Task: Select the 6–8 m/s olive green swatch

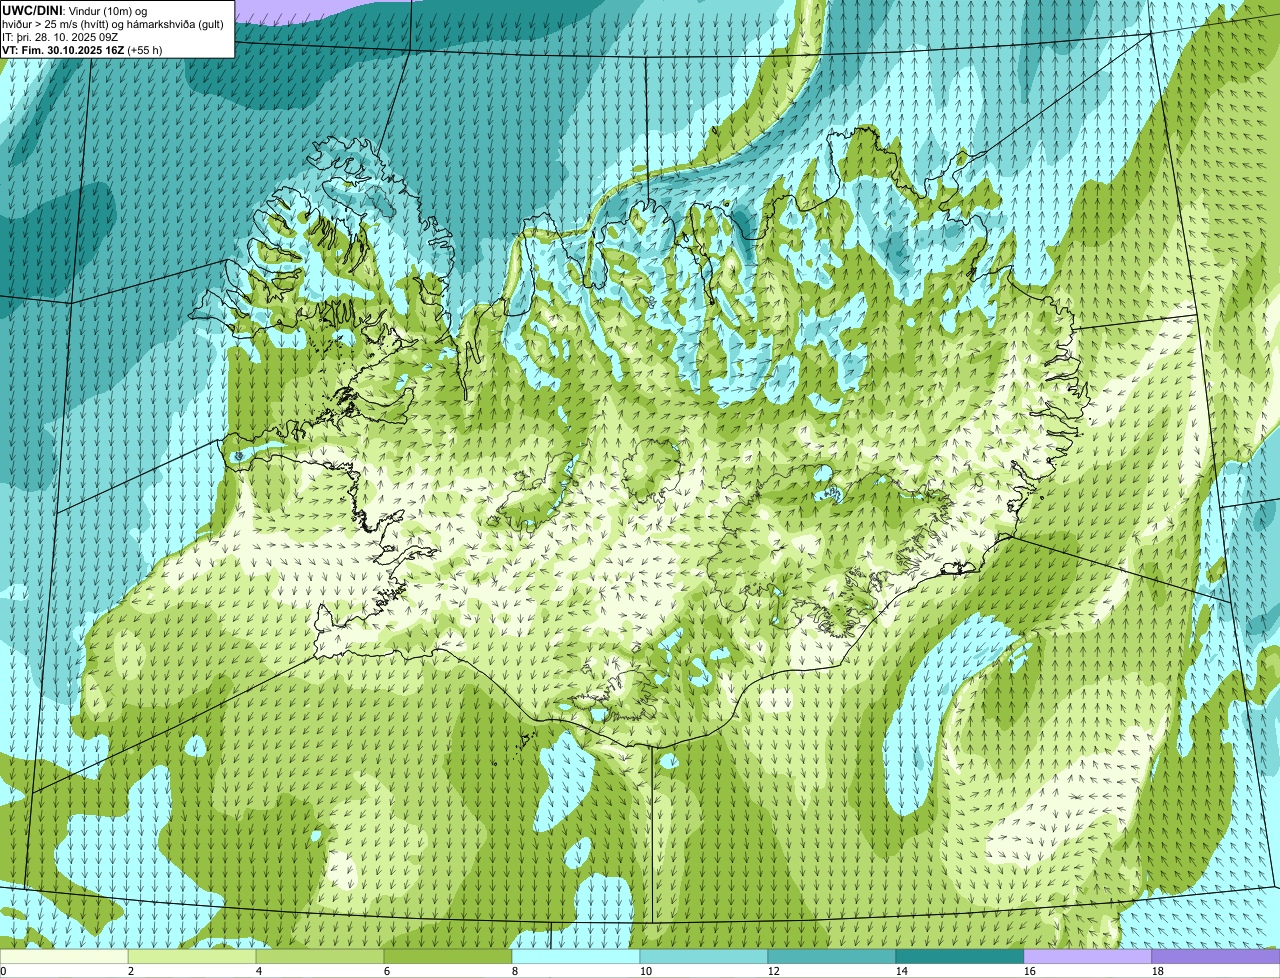Action: (x=448, y=957)
